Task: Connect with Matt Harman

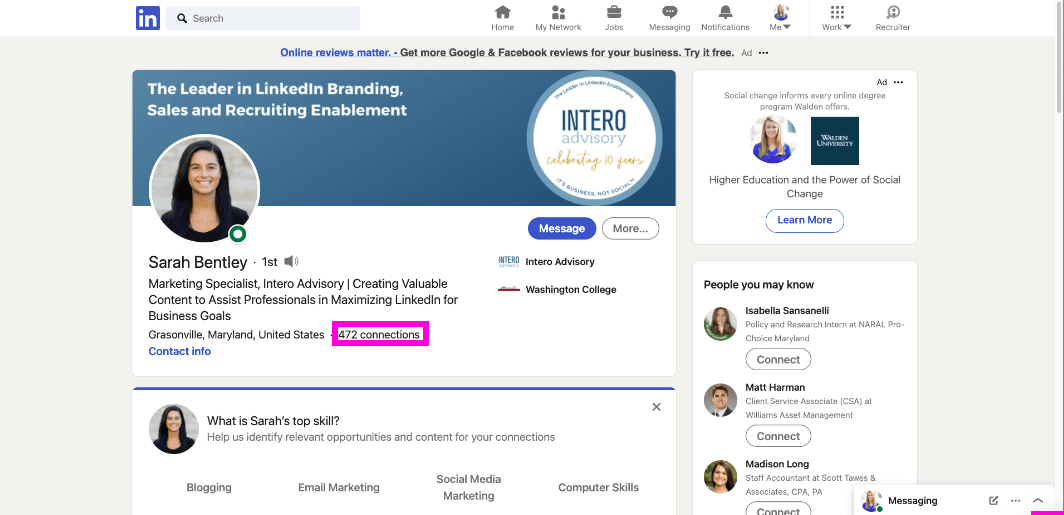Action: click(x=778, y=436)
